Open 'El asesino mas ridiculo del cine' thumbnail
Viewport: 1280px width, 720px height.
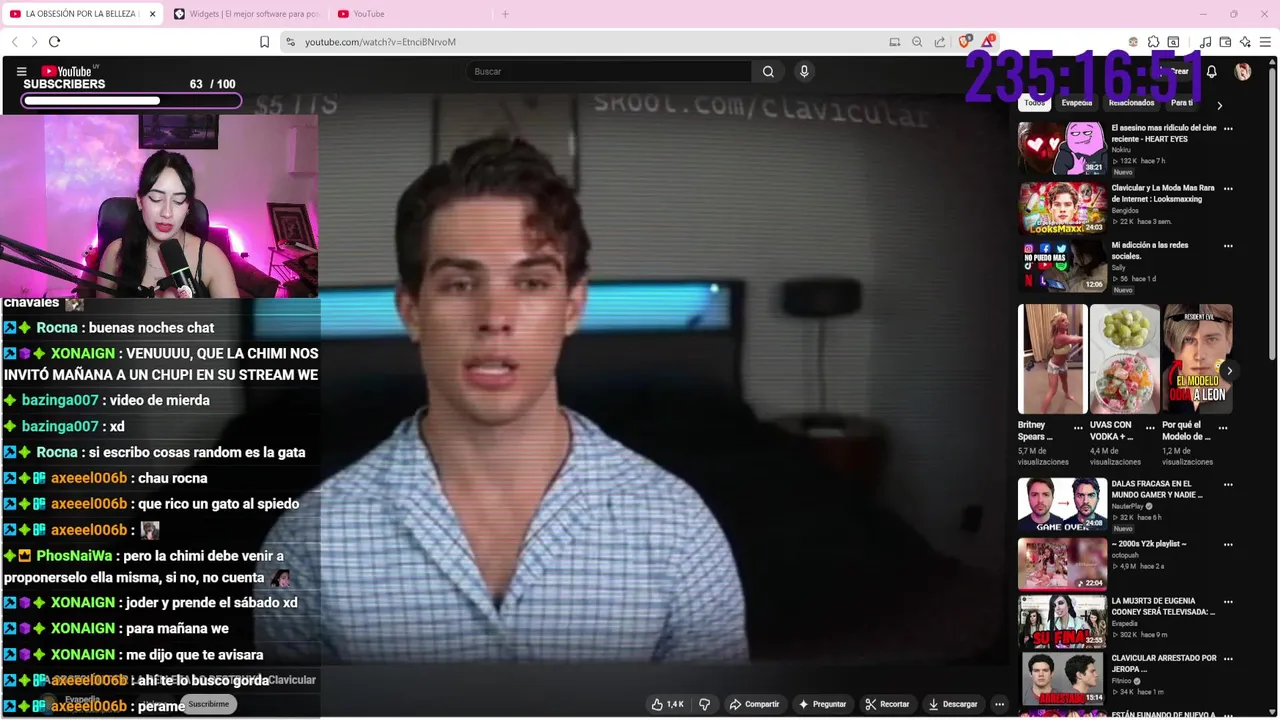[1062, 148]
